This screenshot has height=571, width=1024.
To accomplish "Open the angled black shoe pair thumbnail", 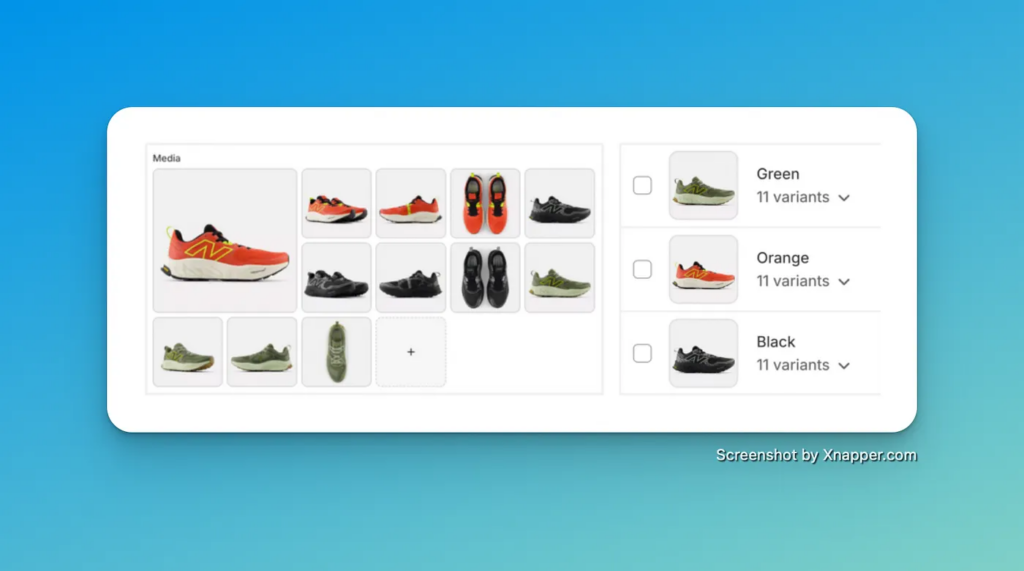I will click(336, 278).
